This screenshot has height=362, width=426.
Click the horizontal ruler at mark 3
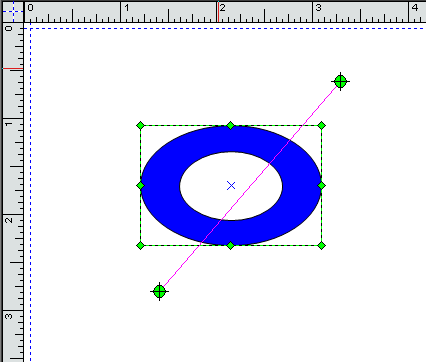pyautogui.click(x=318, y=8)
